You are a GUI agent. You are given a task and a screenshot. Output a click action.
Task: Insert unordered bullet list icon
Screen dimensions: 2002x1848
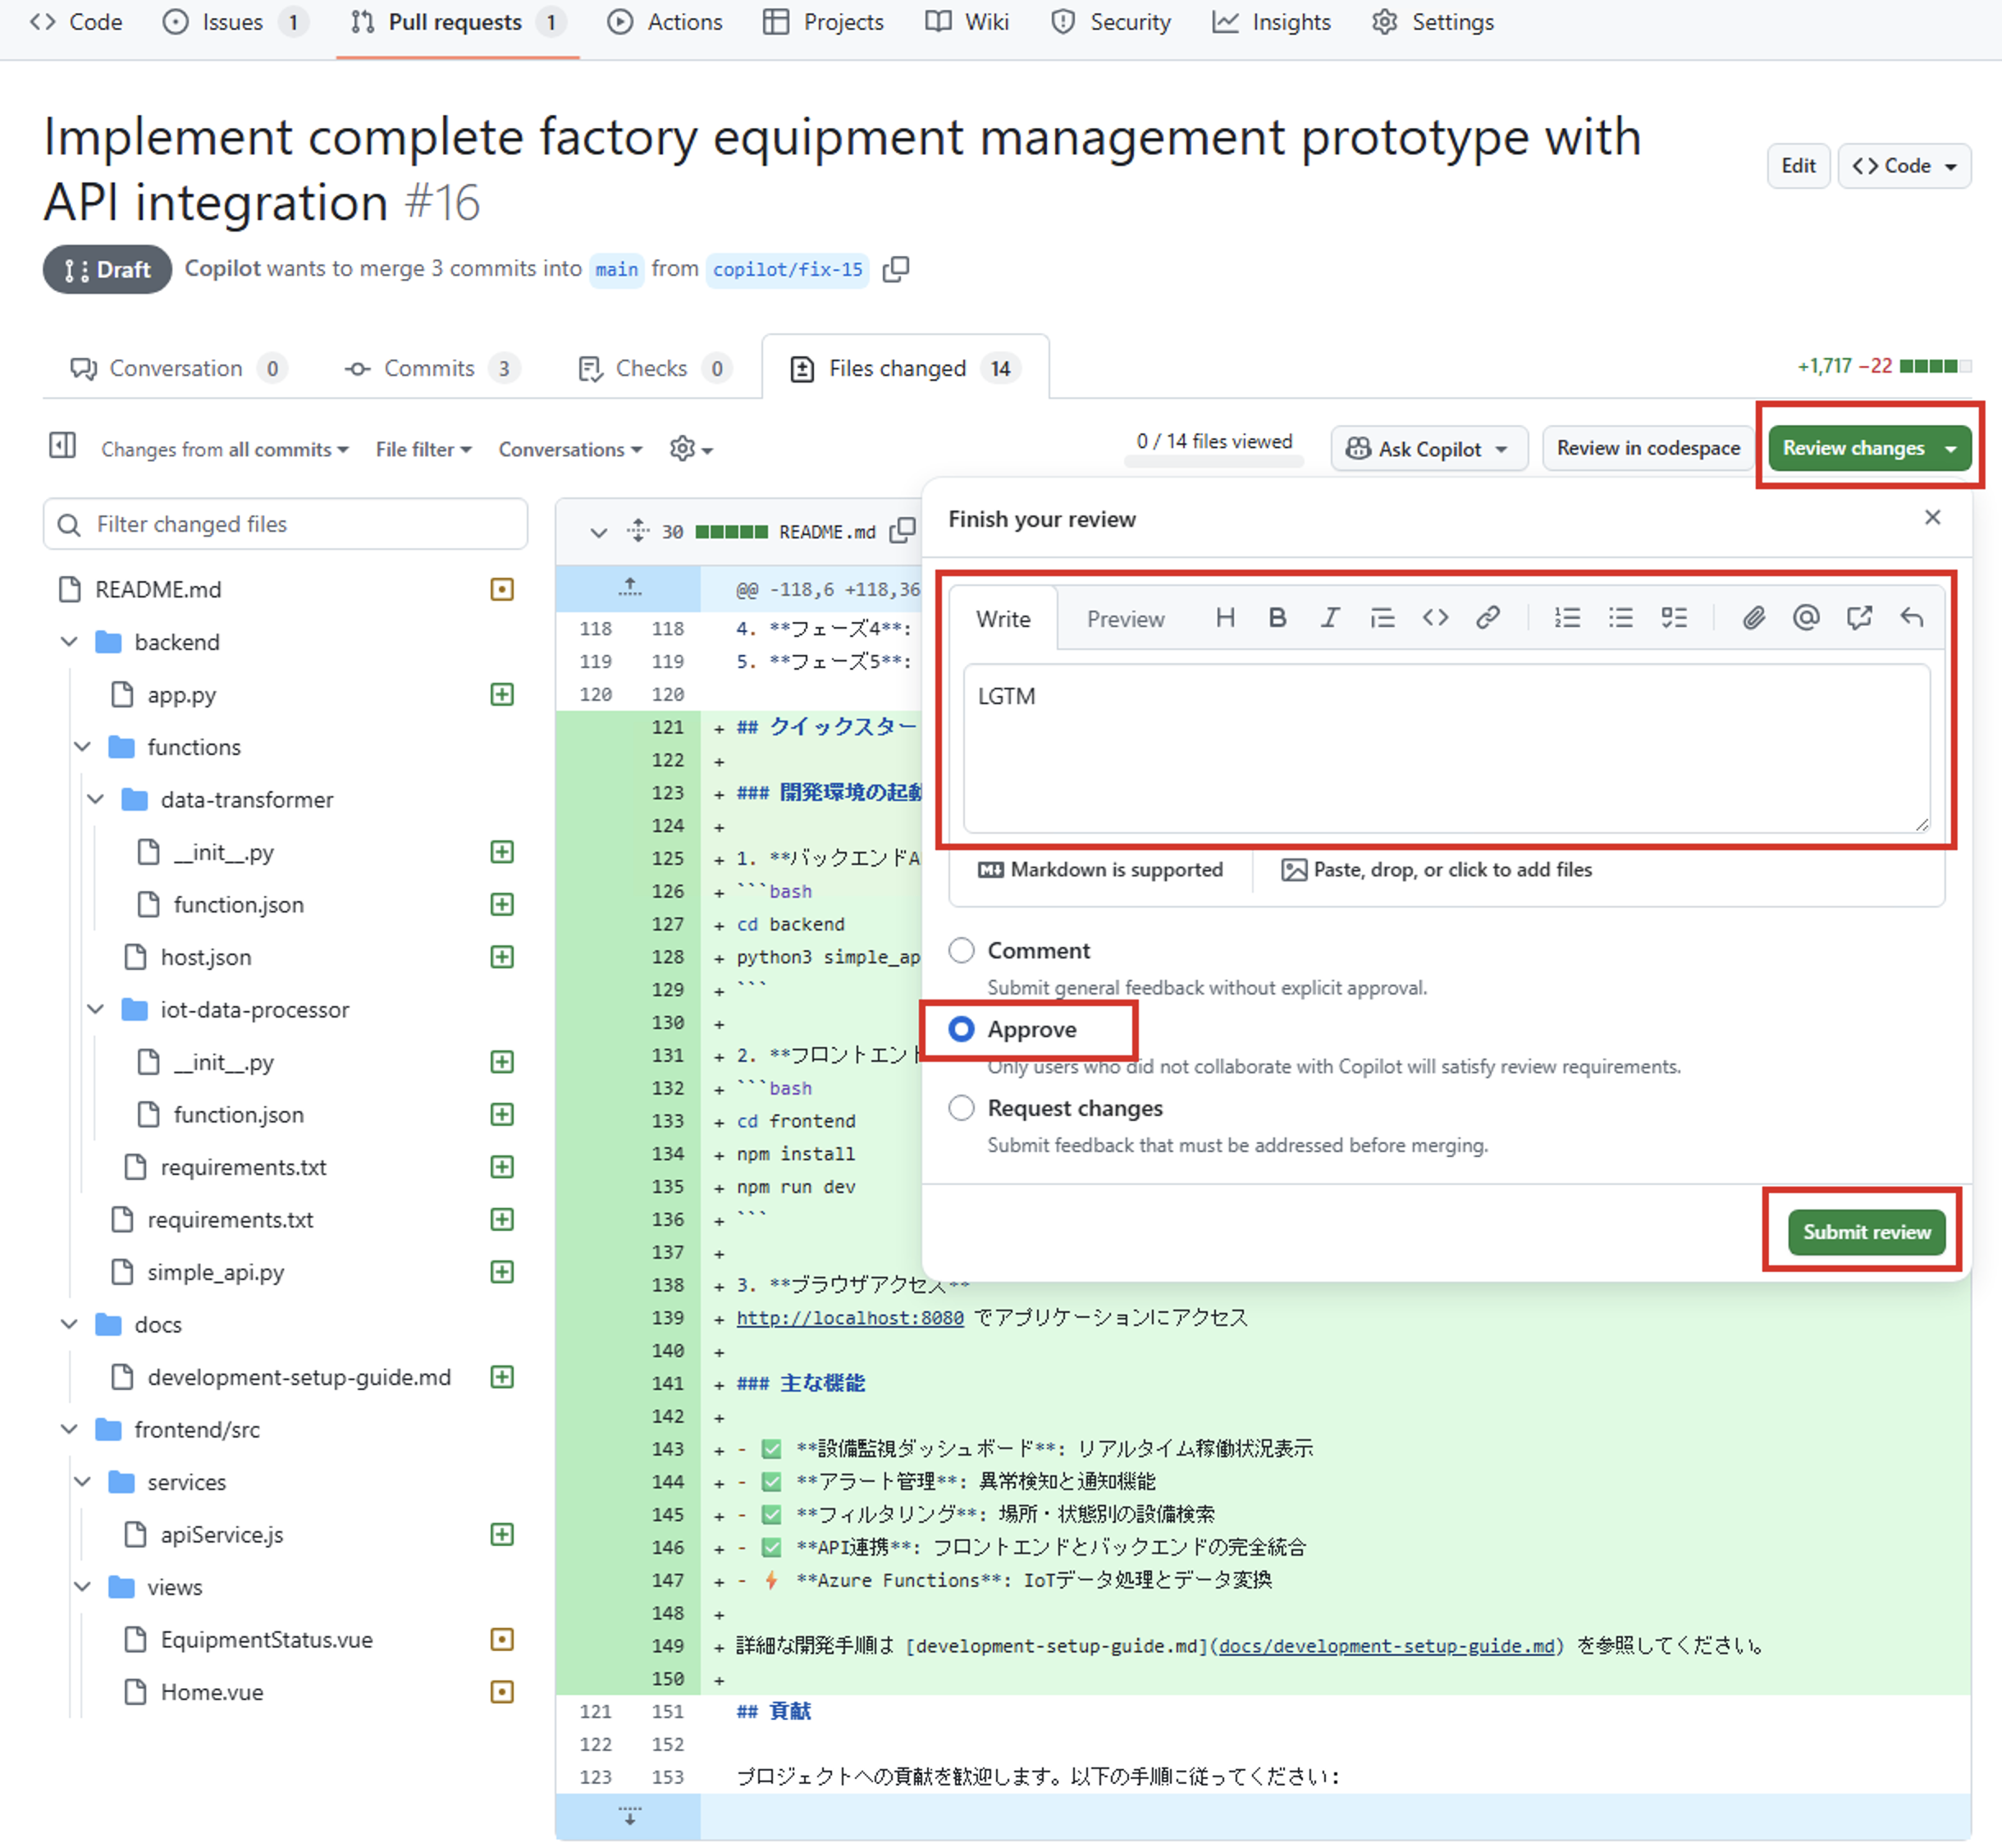pyautogui.click(x=1620, y=618)
